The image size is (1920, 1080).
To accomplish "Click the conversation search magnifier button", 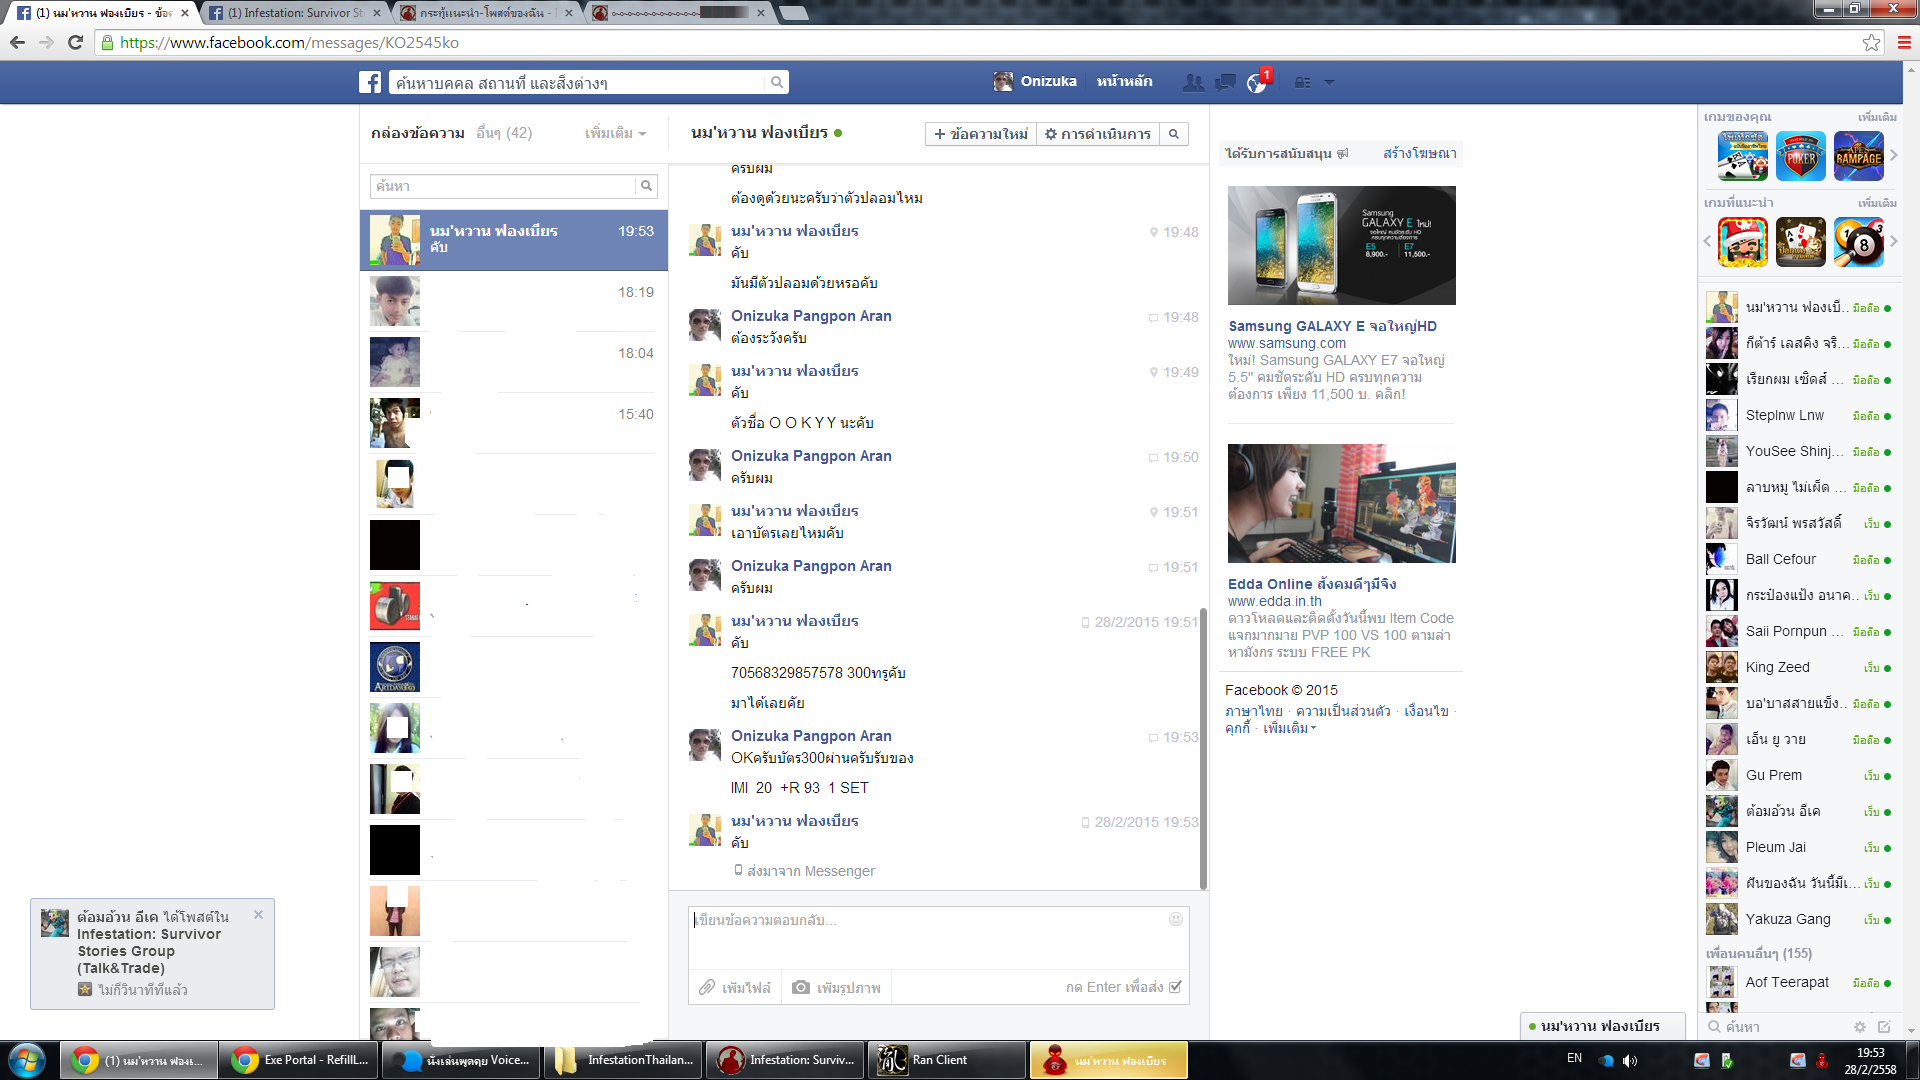I will [1174, 134].
